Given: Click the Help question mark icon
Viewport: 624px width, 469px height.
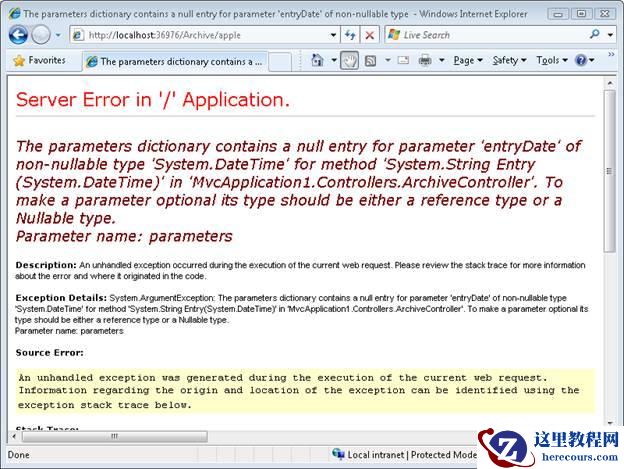Looking at the screenshot, I should click(581, 60).
